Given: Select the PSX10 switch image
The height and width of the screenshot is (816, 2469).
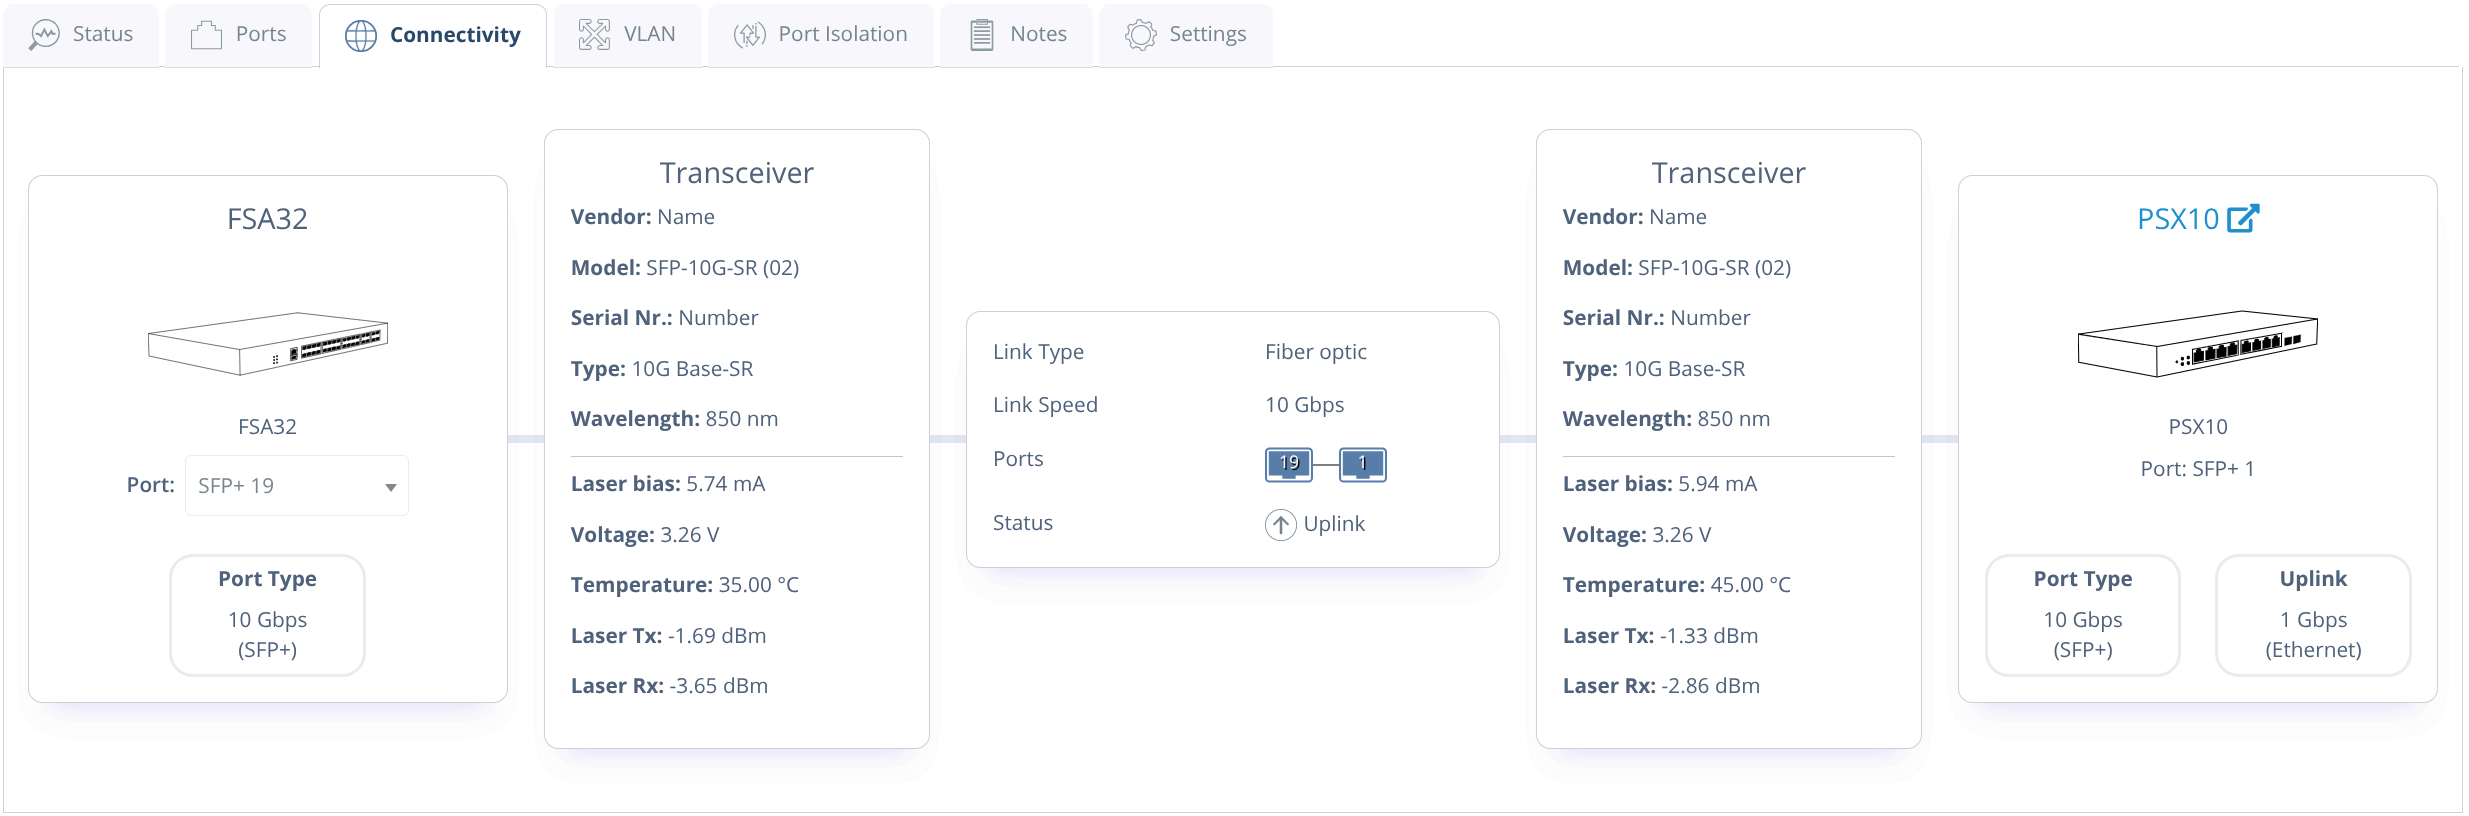Looking at the screenshot, I should [2197, 344].
